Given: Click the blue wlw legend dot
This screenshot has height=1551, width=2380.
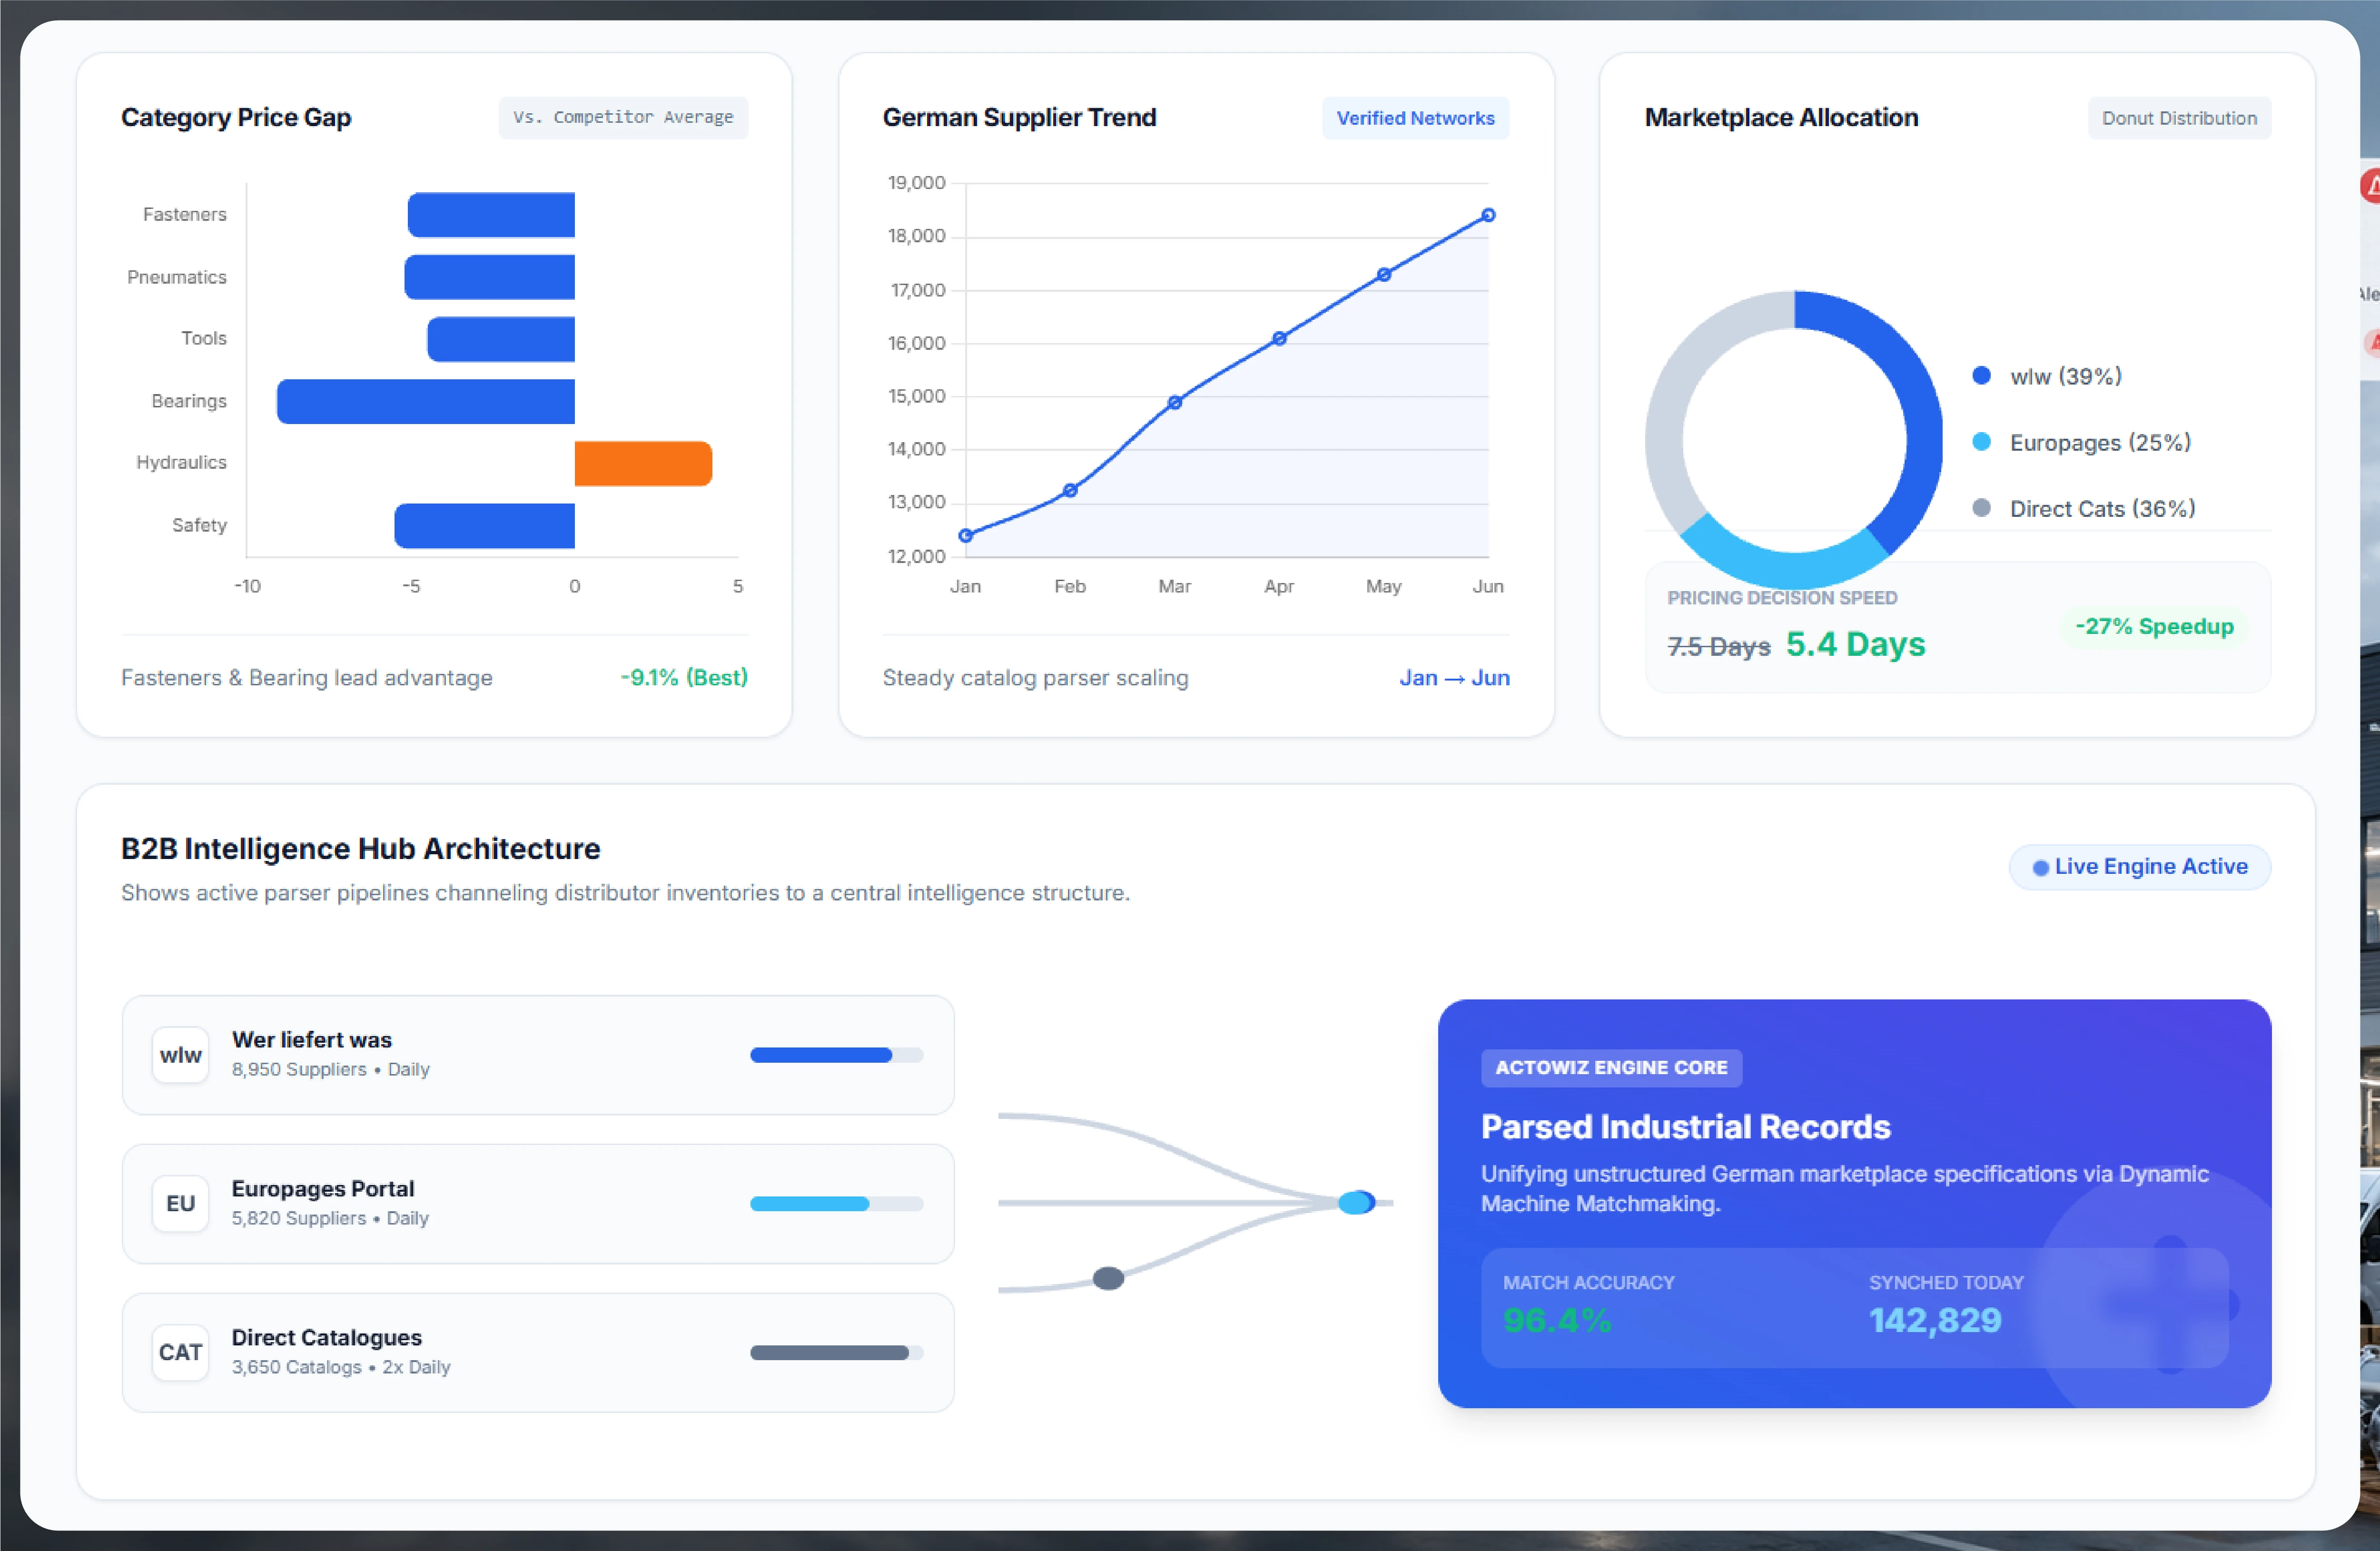Looking at the screenshot, I should pyautogui.click(x=1981, y=376).
